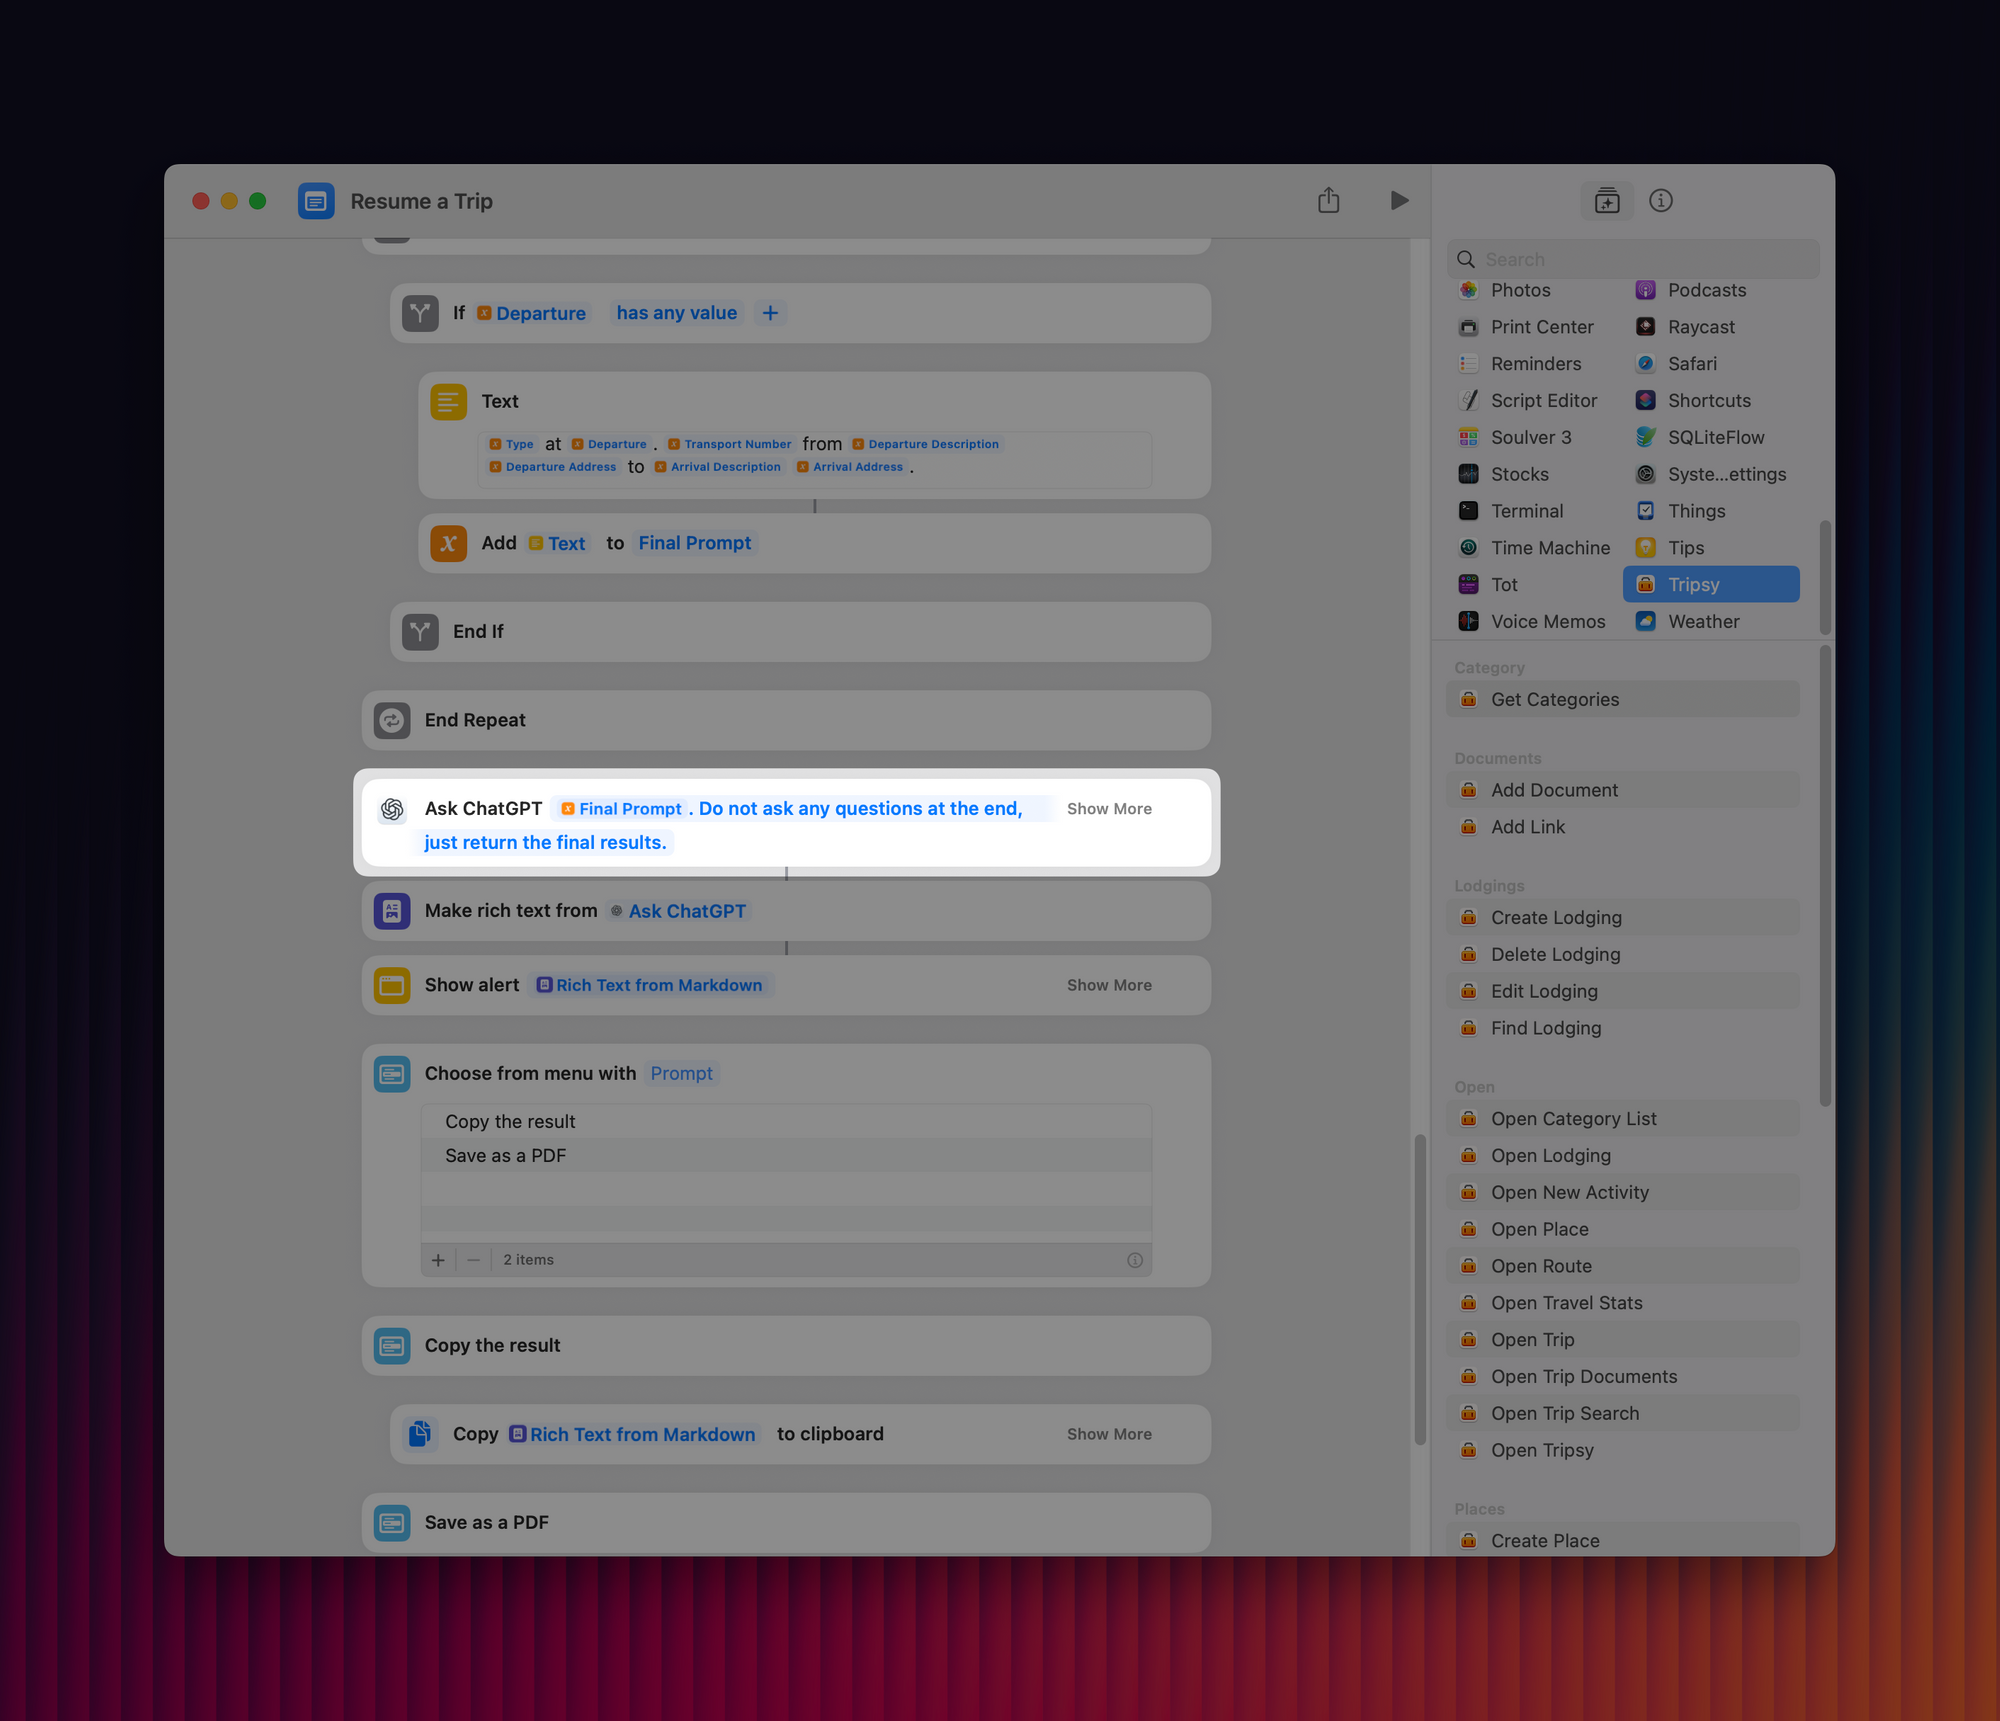
Task: Add the Add Link action
Action: click(x=1622, y=827)
